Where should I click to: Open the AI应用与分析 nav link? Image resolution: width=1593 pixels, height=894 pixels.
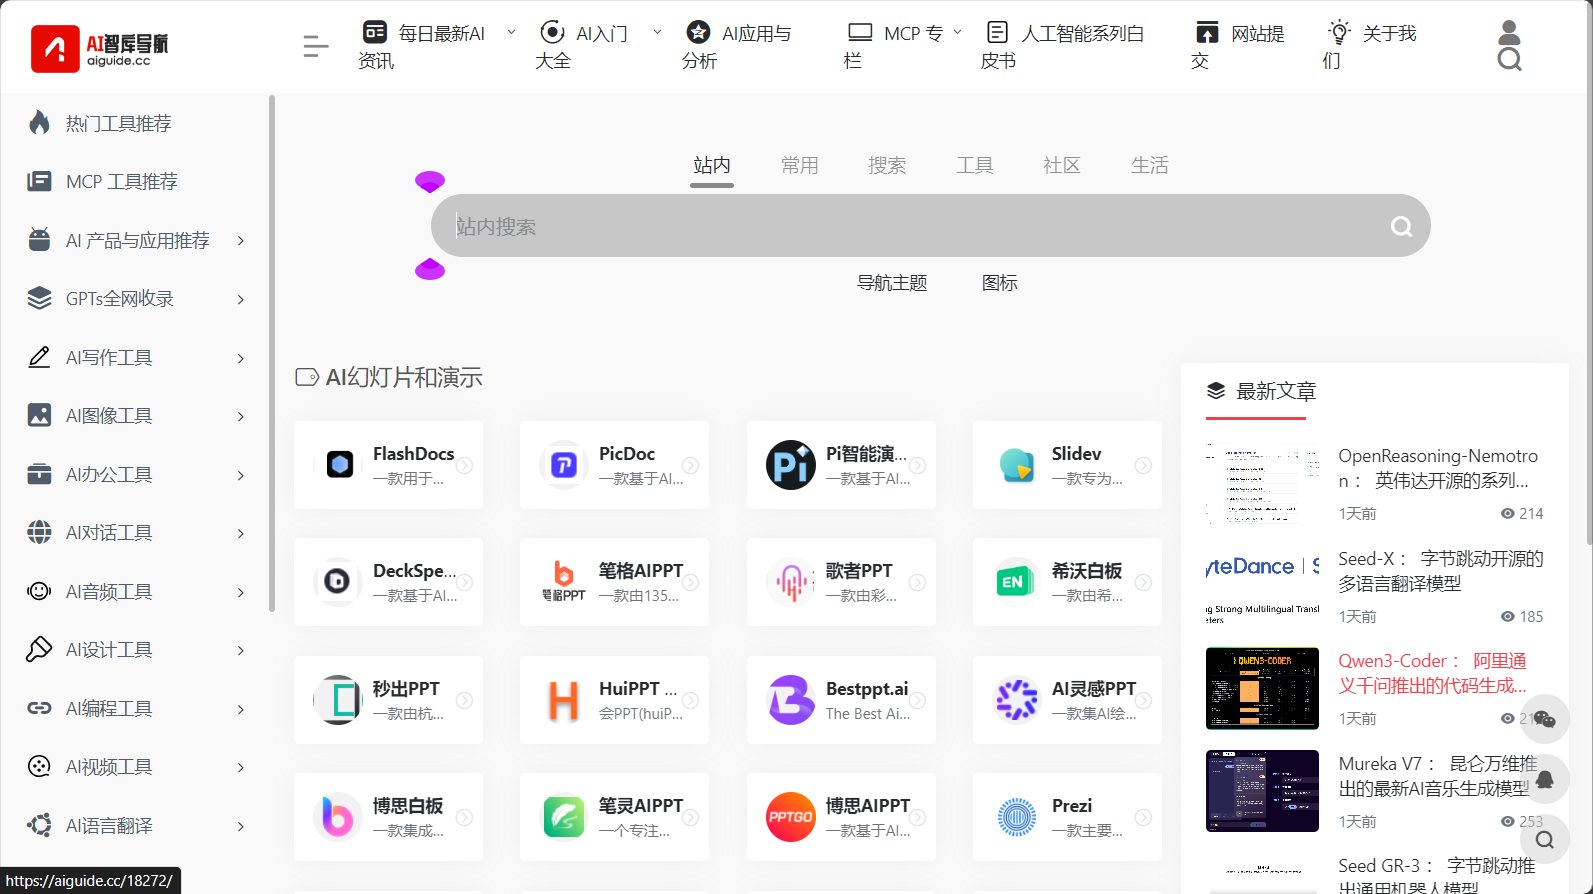pyautogui.click(x=737, y=46)
